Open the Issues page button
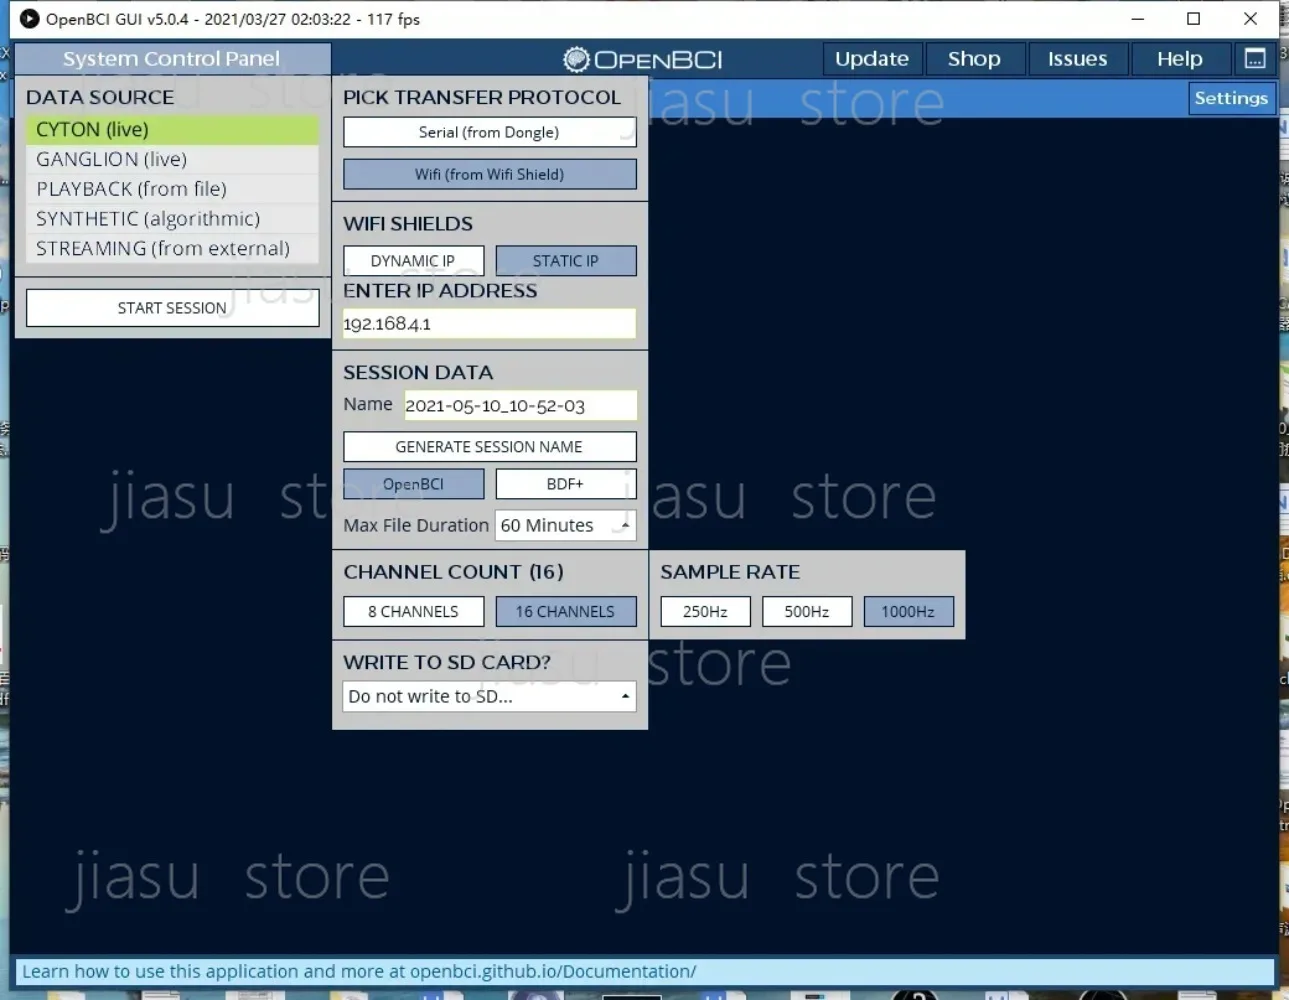Viewport: 1289px width, 1000px height. tap(1078, 59)
